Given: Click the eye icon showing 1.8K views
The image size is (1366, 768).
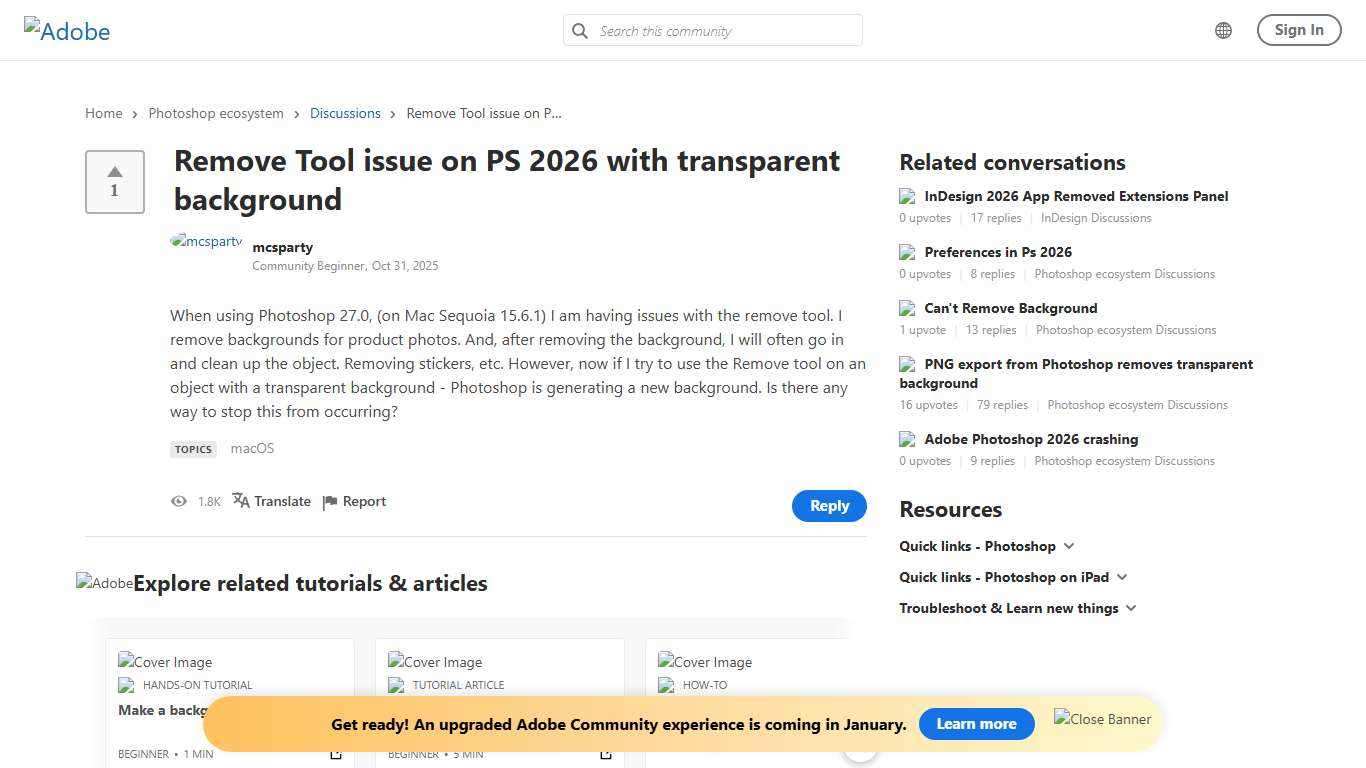Looking at the screenshot, I should (x=179, y=501).
